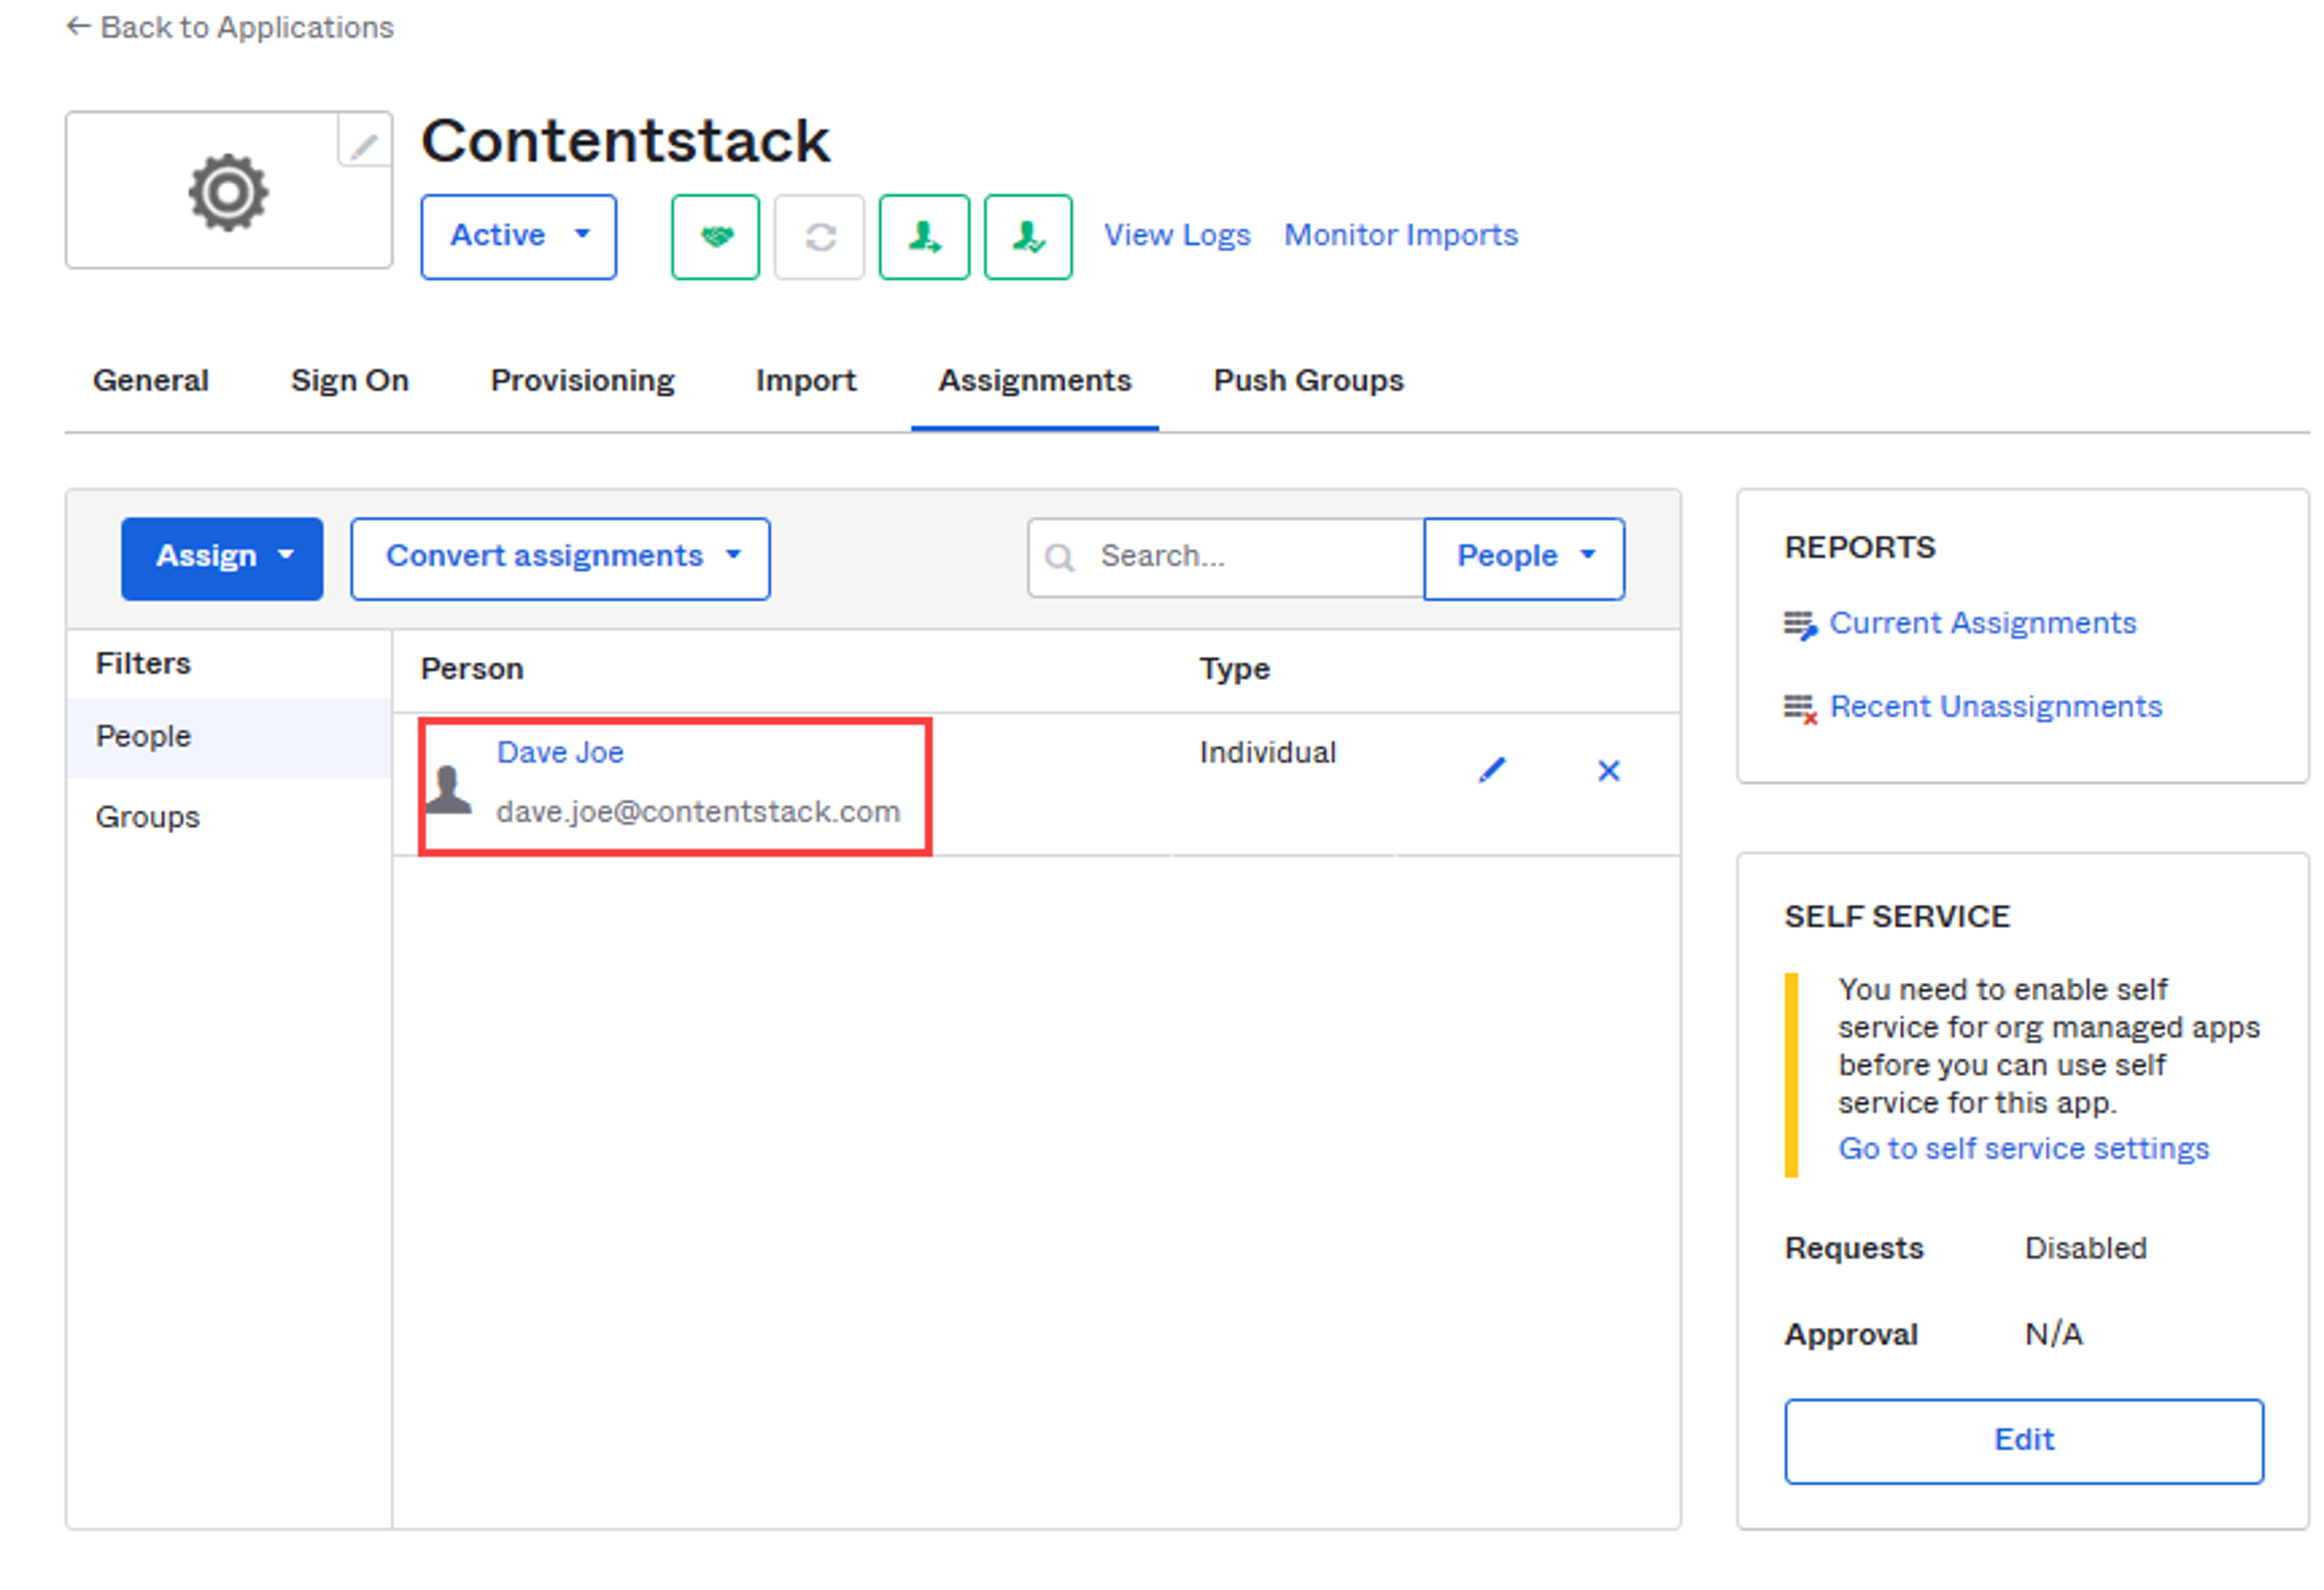
Task: Open the Convert assignments dropdown
Action: tap(561, 559)
